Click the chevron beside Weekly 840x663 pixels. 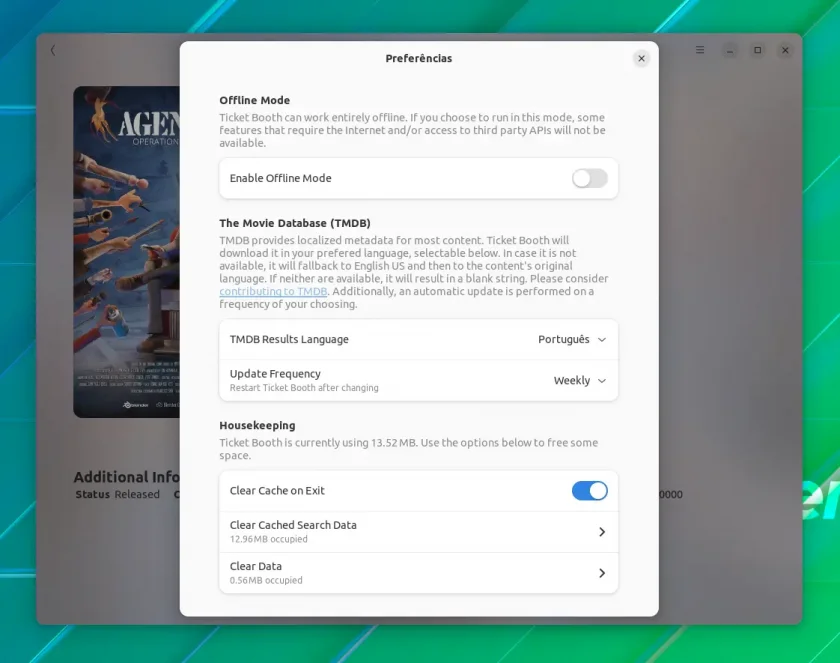pyautogui.click(x=602, y=381)
